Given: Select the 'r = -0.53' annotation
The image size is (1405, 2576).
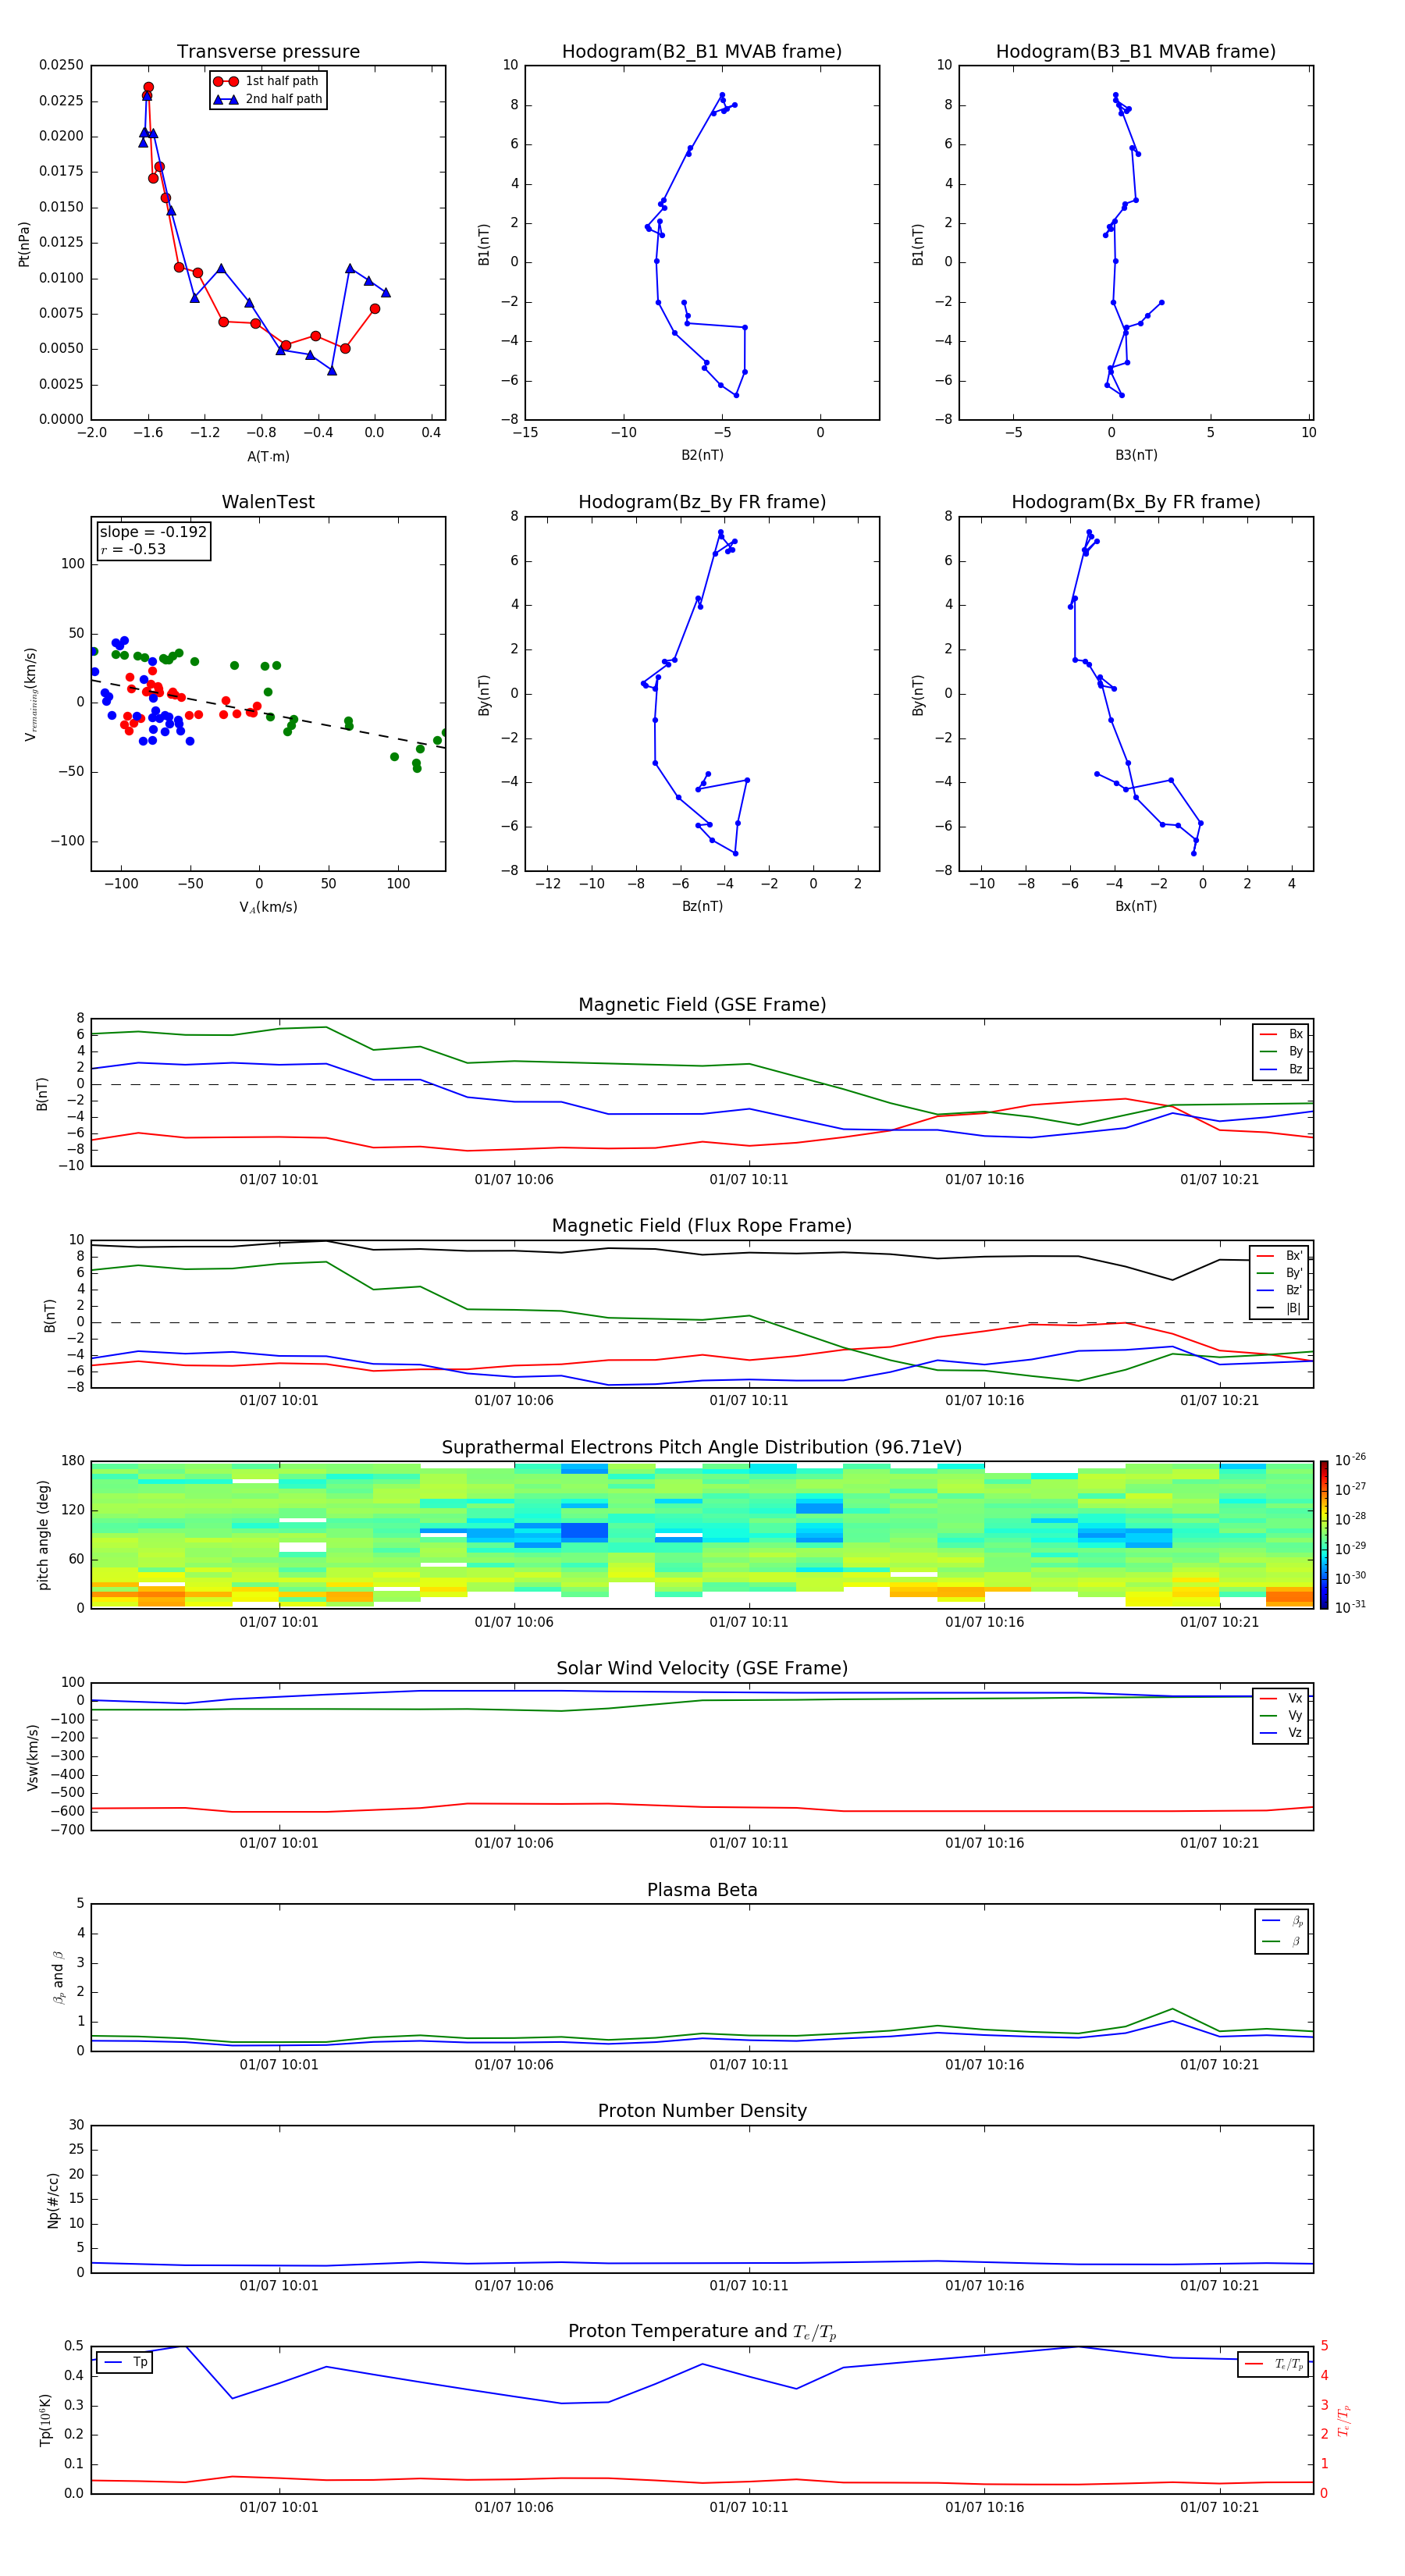Looking at the screenshot, I should tap(133, 549).
